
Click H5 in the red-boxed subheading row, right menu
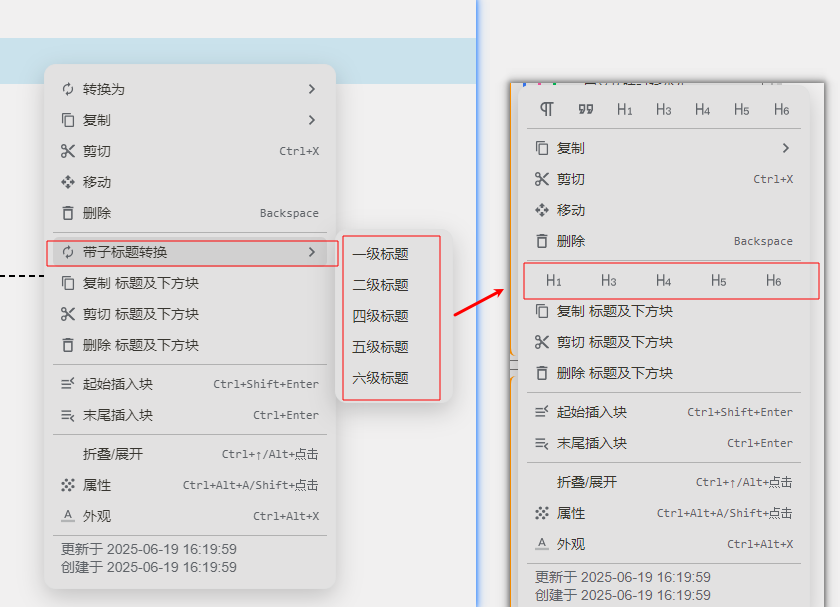718,280
